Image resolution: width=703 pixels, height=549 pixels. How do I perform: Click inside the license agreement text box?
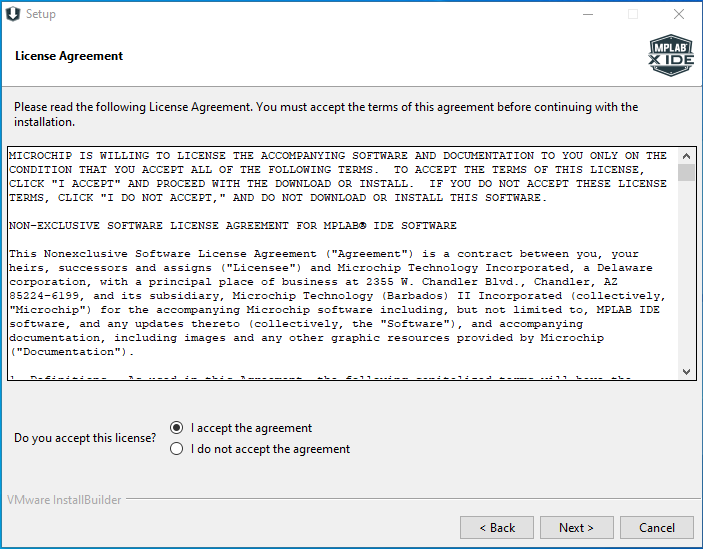[x=343, y=264]
